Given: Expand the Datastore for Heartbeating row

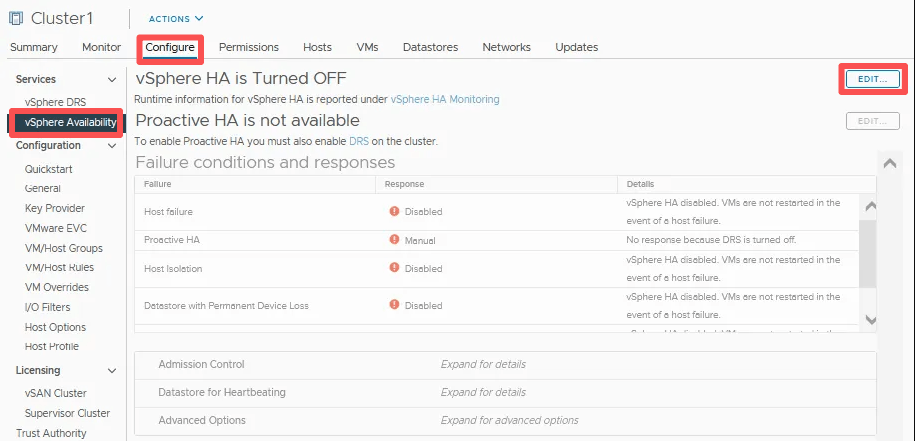Looking at the screenshot, I should point(505,392).
